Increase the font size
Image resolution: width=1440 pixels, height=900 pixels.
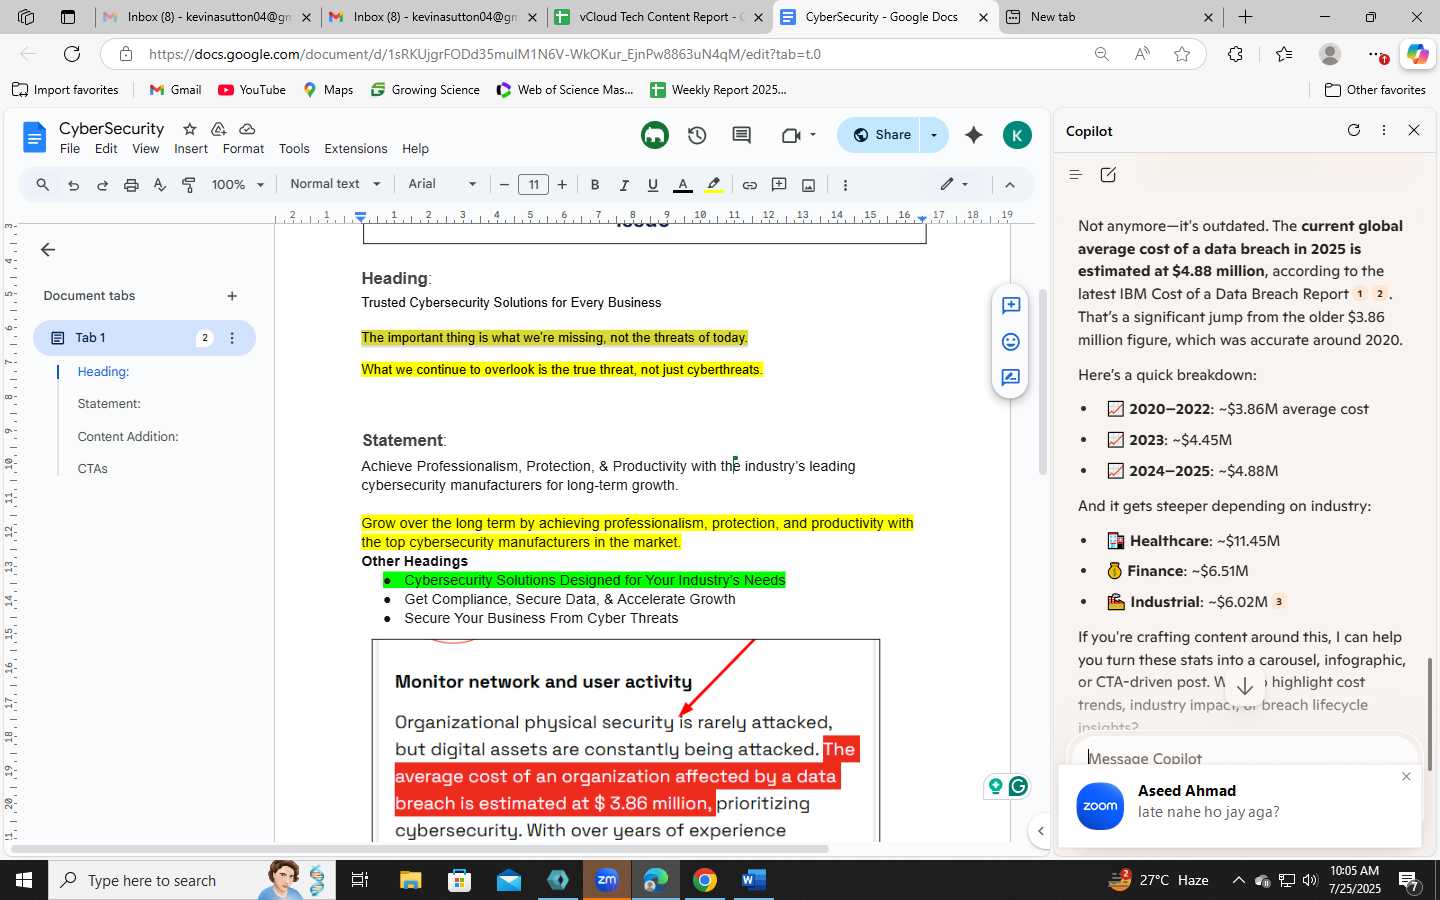pos(562,185)
